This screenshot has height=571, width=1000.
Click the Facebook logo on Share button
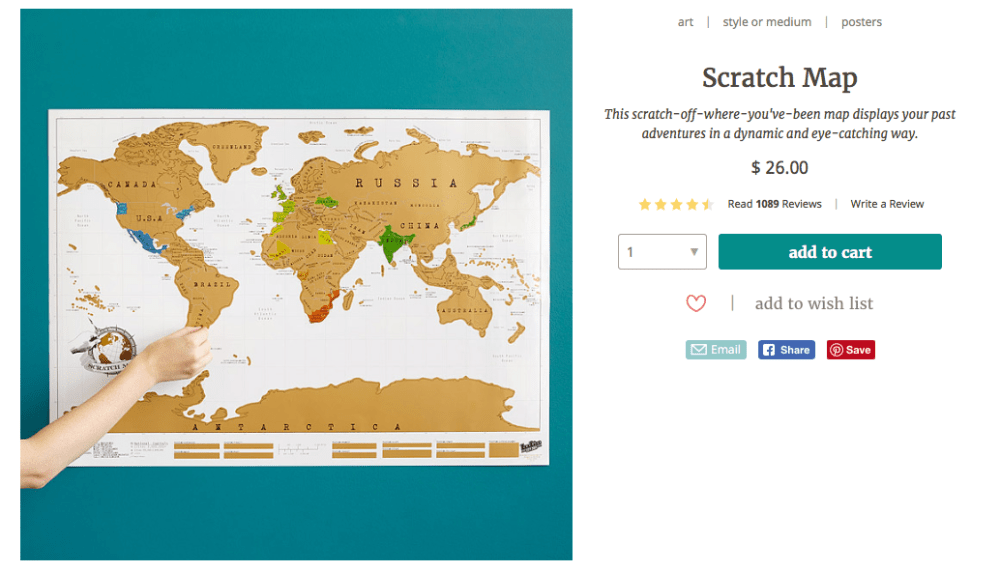point(769,350)
